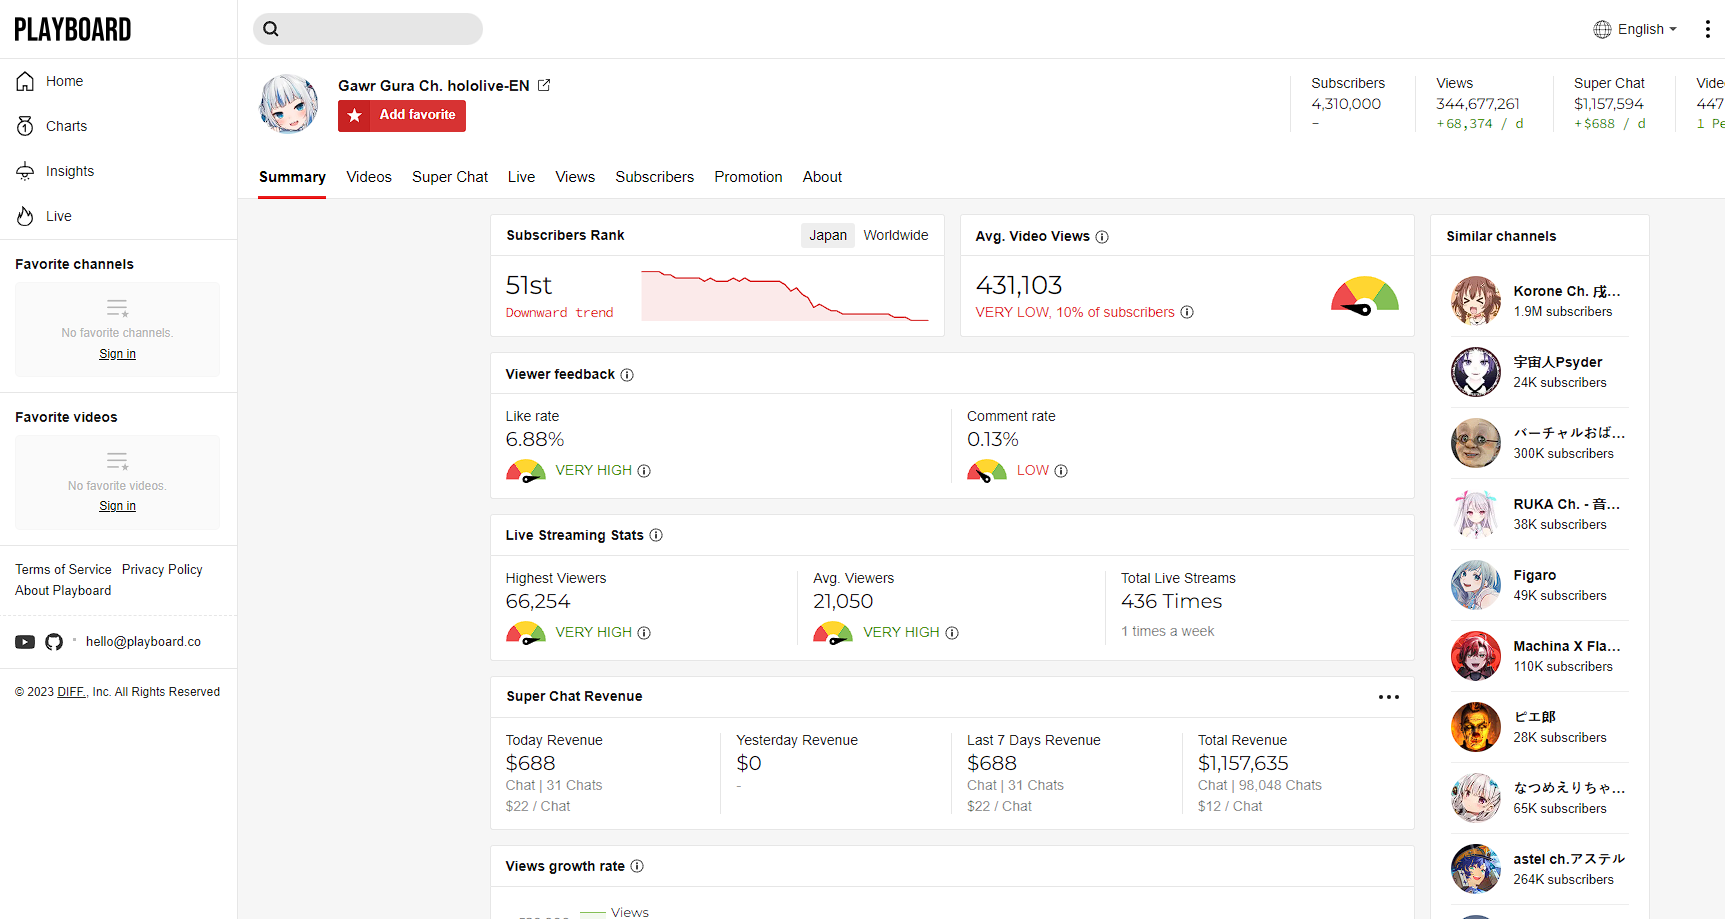Click Live Streaming Stats info icon
1725x919 pixels.
tap(656, 535)
